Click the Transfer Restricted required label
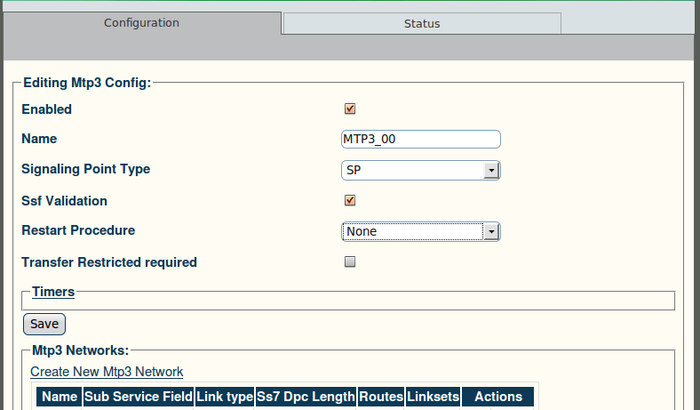 [x=109, y=262]
